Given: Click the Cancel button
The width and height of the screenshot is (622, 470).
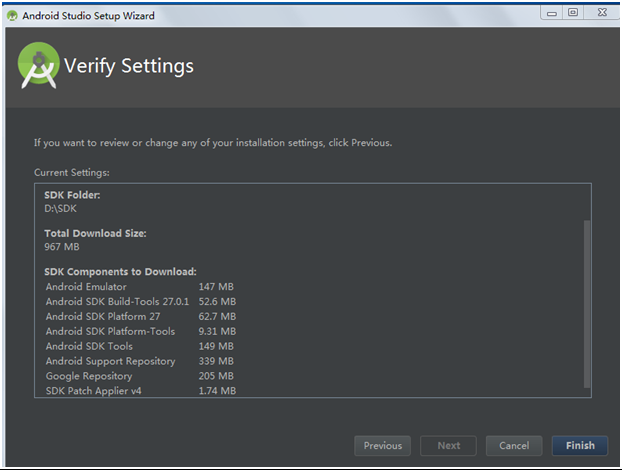Looking at the screenshot, I should coord(514,446).
